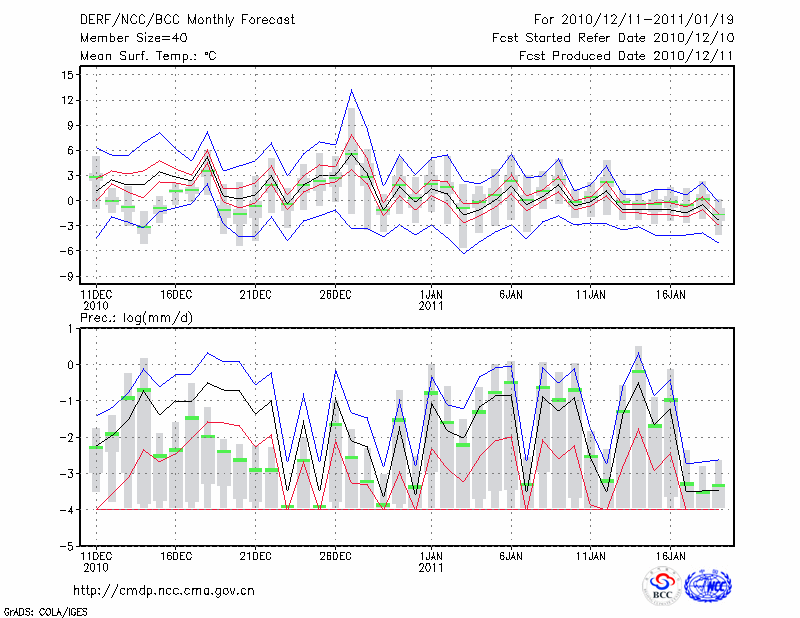The width and height of the screenshot is (800, 618).
Task: Click 11DEC 2010 tick below the temperature chart
Action: tap(96, 300)
